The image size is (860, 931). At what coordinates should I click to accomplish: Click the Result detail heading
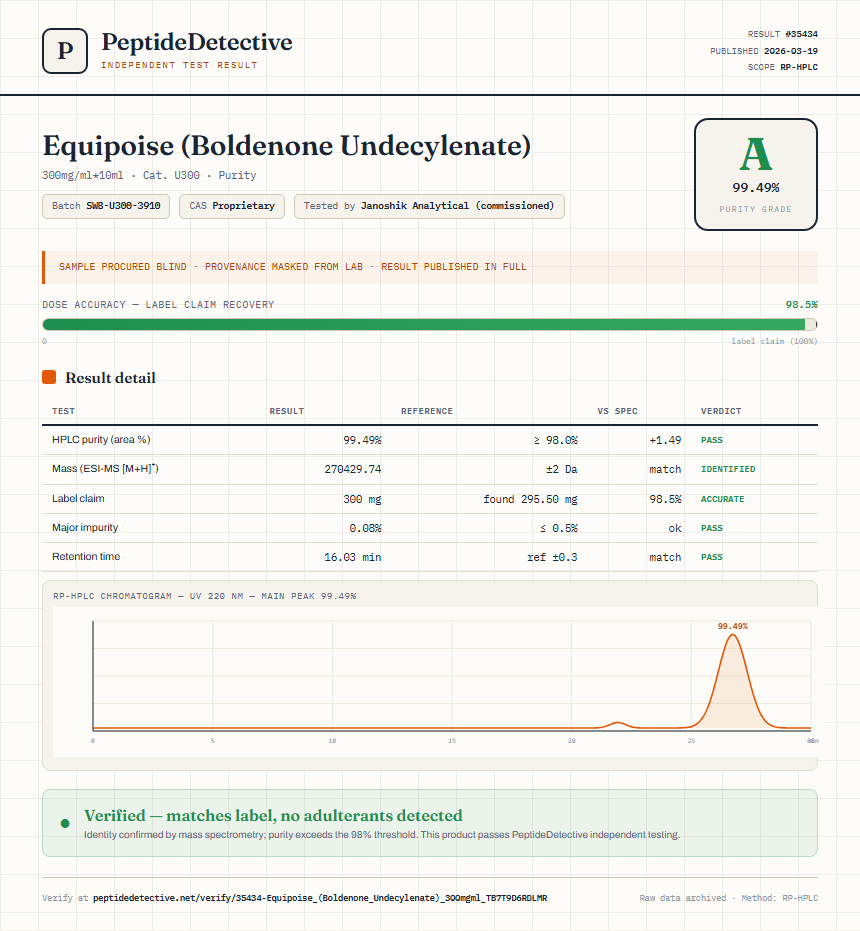pos(110,378)
